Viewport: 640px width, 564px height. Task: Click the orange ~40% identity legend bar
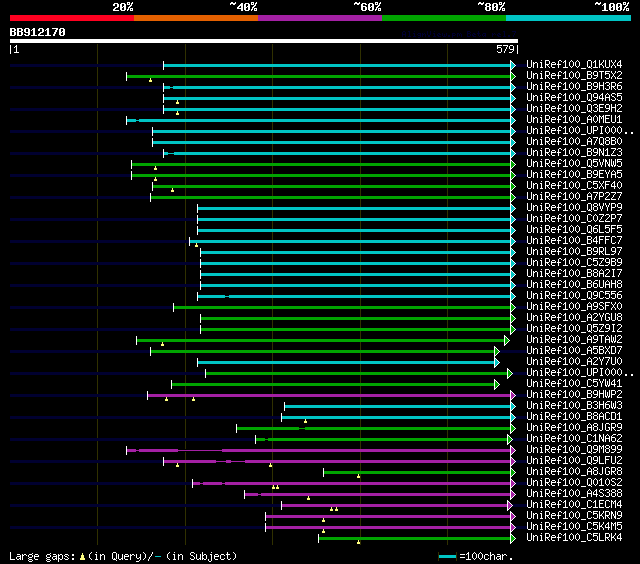point(196,18)
